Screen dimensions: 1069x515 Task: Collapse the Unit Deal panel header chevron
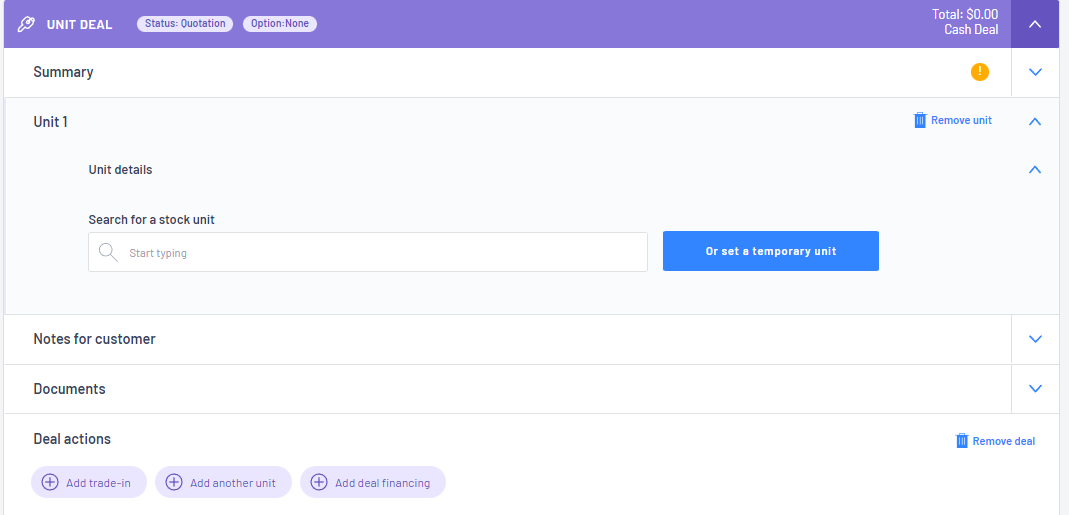click(1035, 25)
